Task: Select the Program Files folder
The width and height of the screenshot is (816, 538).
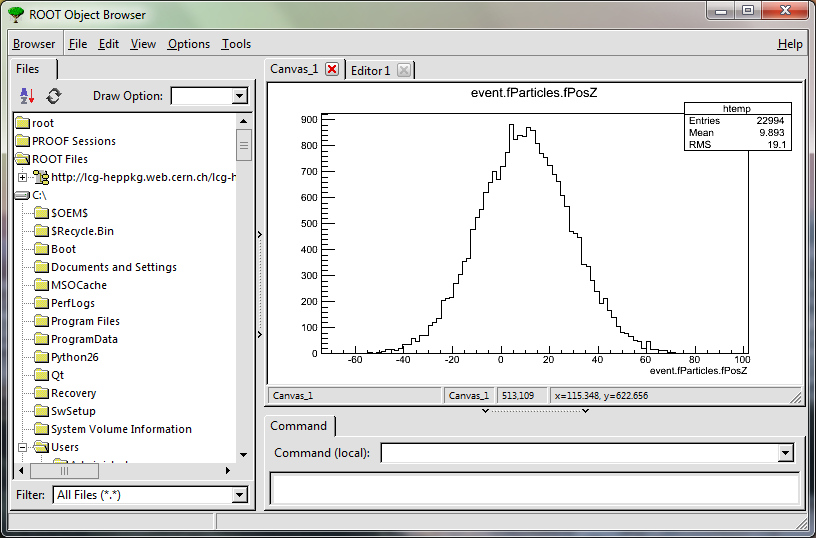Action: (85, 321)
